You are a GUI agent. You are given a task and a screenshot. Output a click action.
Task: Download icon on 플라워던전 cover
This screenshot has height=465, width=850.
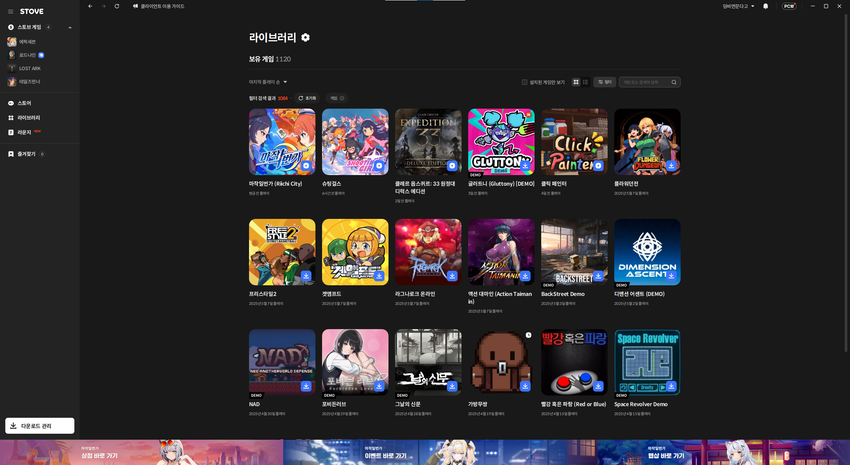click(x=671, y=166)
